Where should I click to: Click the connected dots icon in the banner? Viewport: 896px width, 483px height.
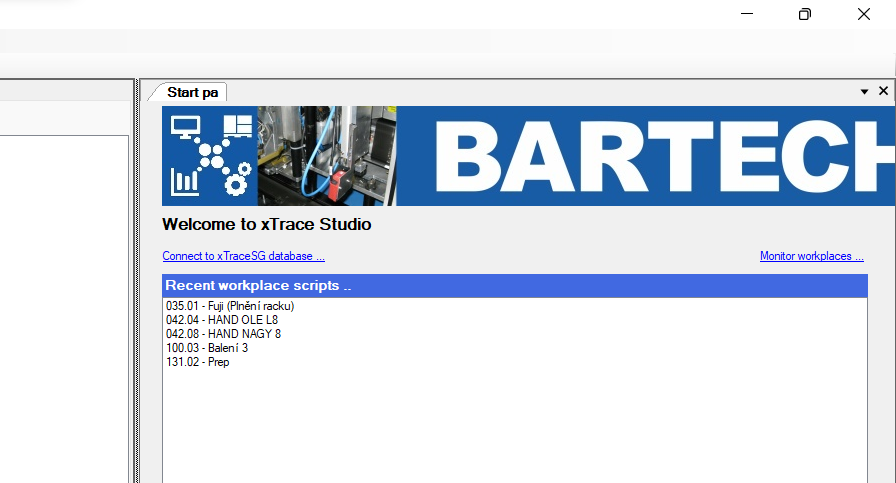point(212,155)
